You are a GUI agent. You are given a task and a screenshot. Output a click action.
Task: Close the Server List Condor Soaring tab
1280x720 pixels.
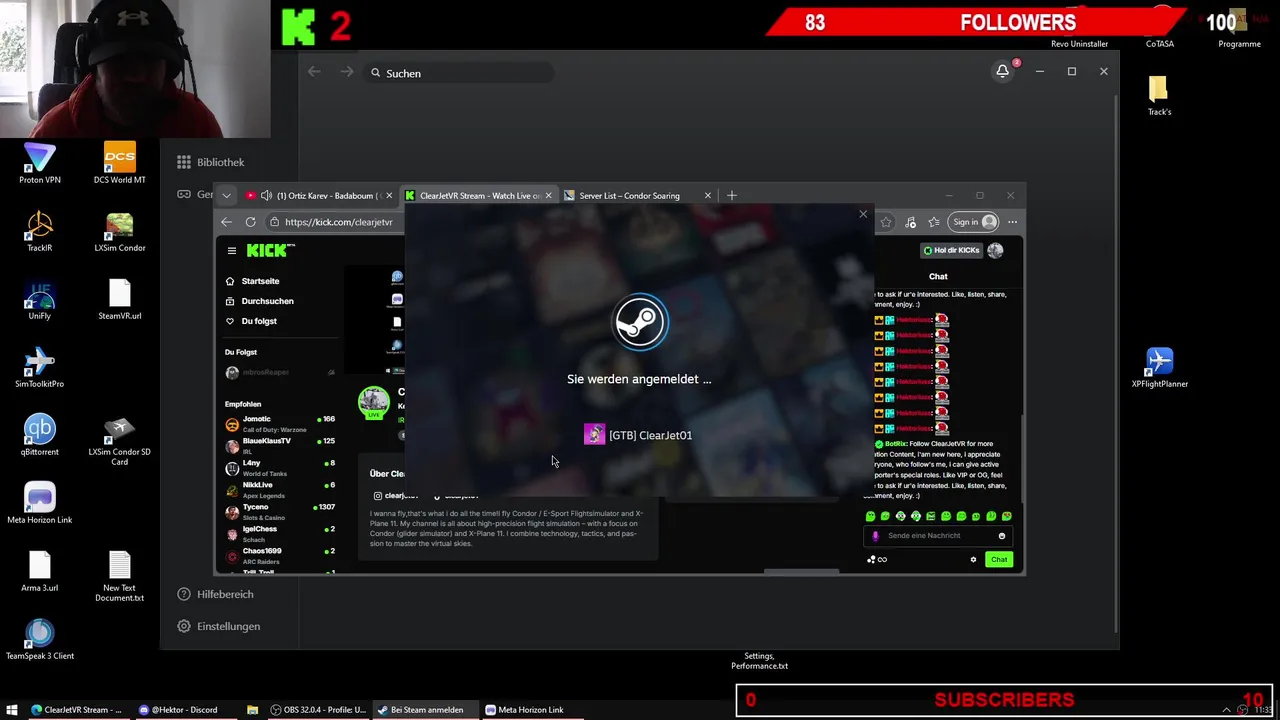point(707,195)
